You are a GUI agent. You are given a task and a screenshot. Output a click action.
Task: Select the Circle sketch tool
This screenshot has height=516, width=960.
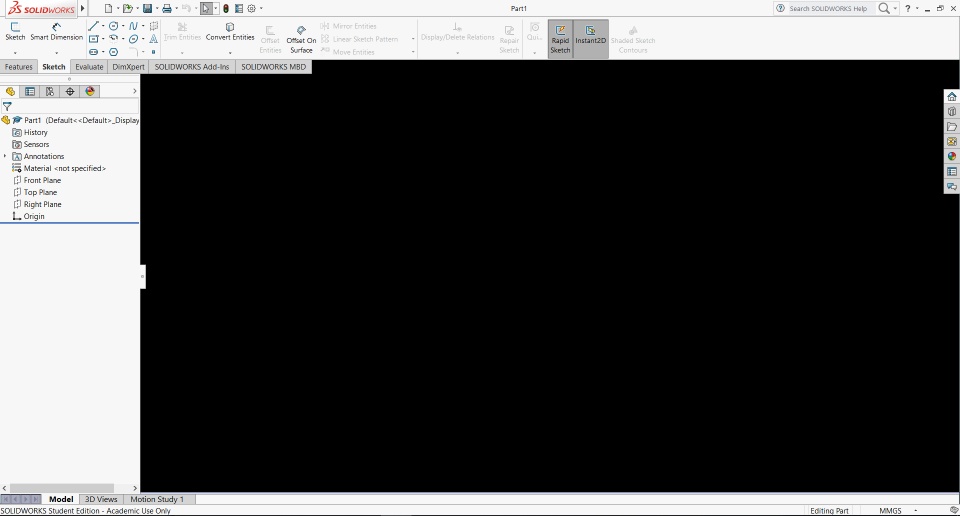coord(113,26)
